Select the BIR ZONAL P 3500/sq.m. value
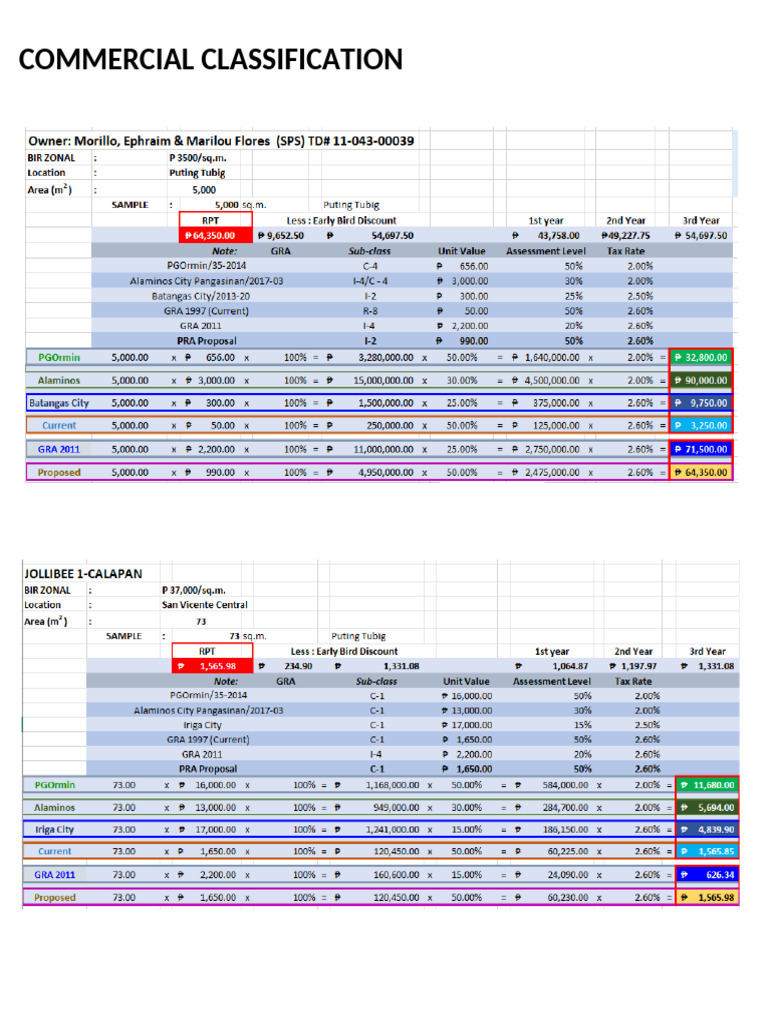Image resolution: width=768 pixels, height=1024 pixels. click(197, 158)
